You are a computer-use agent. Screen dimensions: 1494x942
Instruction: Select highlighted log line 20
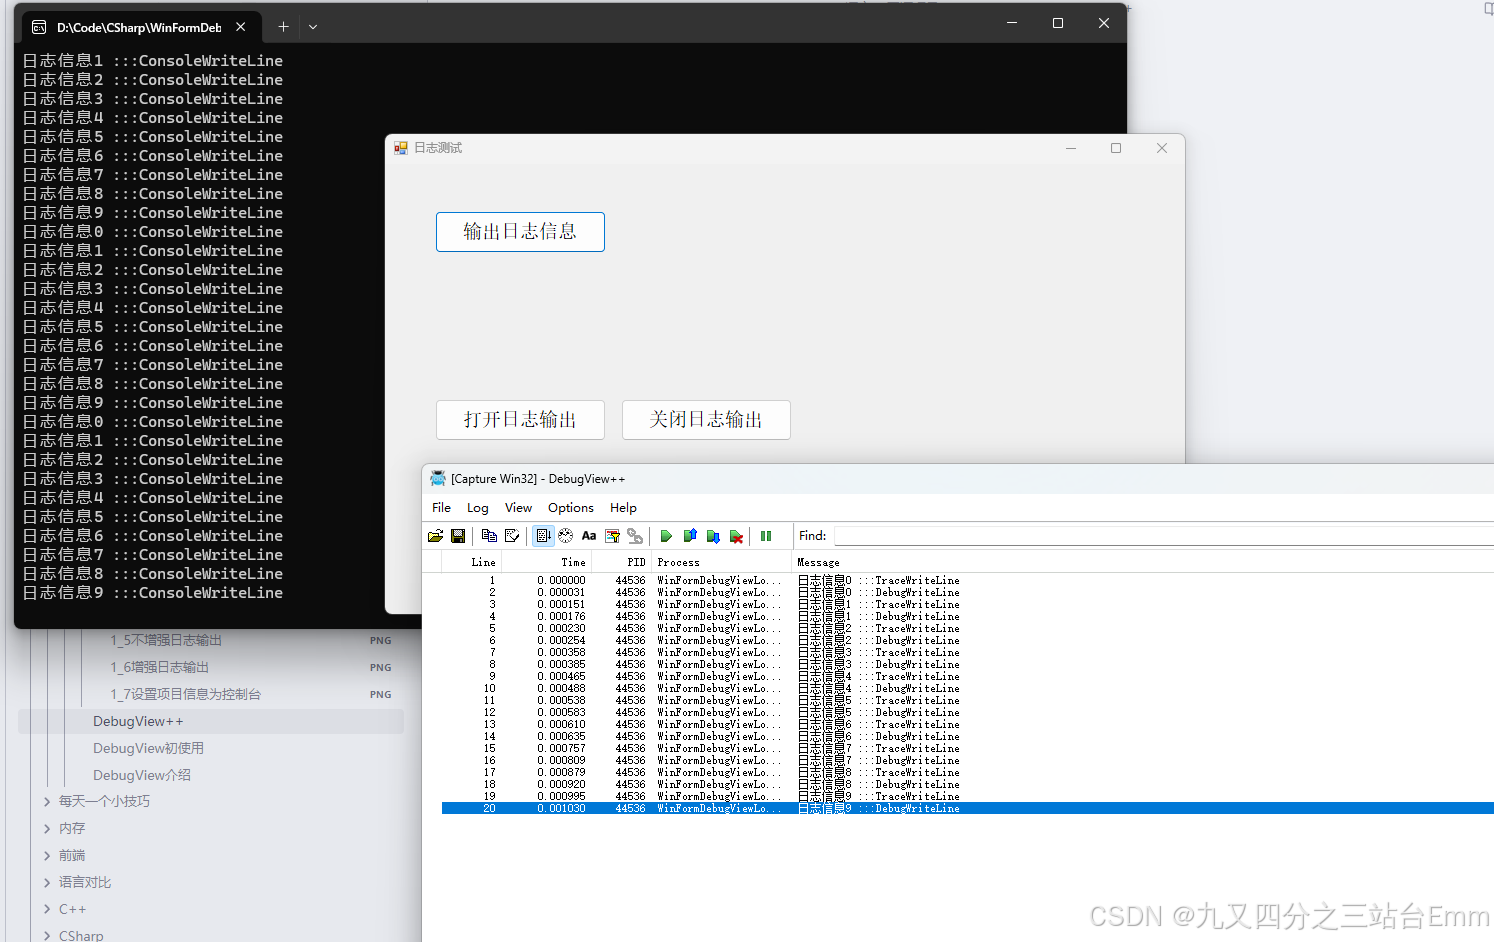coord(968,808)
